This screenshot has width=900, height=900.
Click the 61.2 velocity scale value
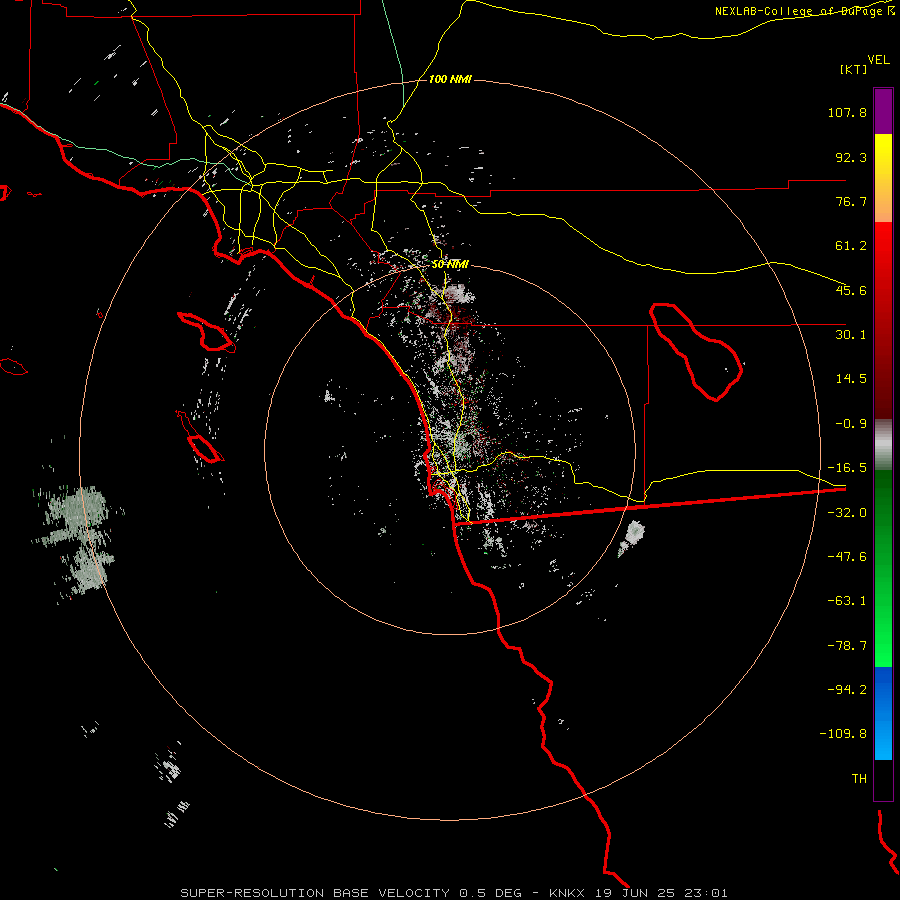[851, 246]
